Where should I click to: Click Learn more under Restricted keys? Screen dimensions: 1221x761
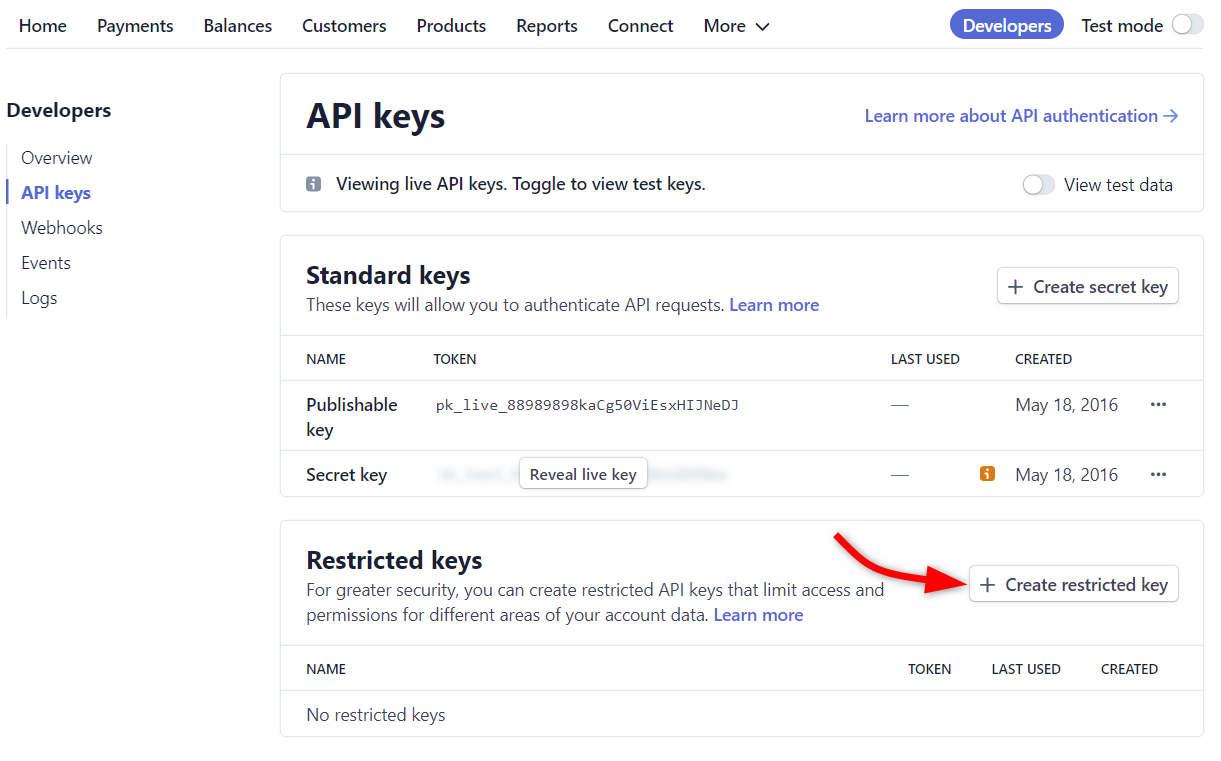coord(758,615)
